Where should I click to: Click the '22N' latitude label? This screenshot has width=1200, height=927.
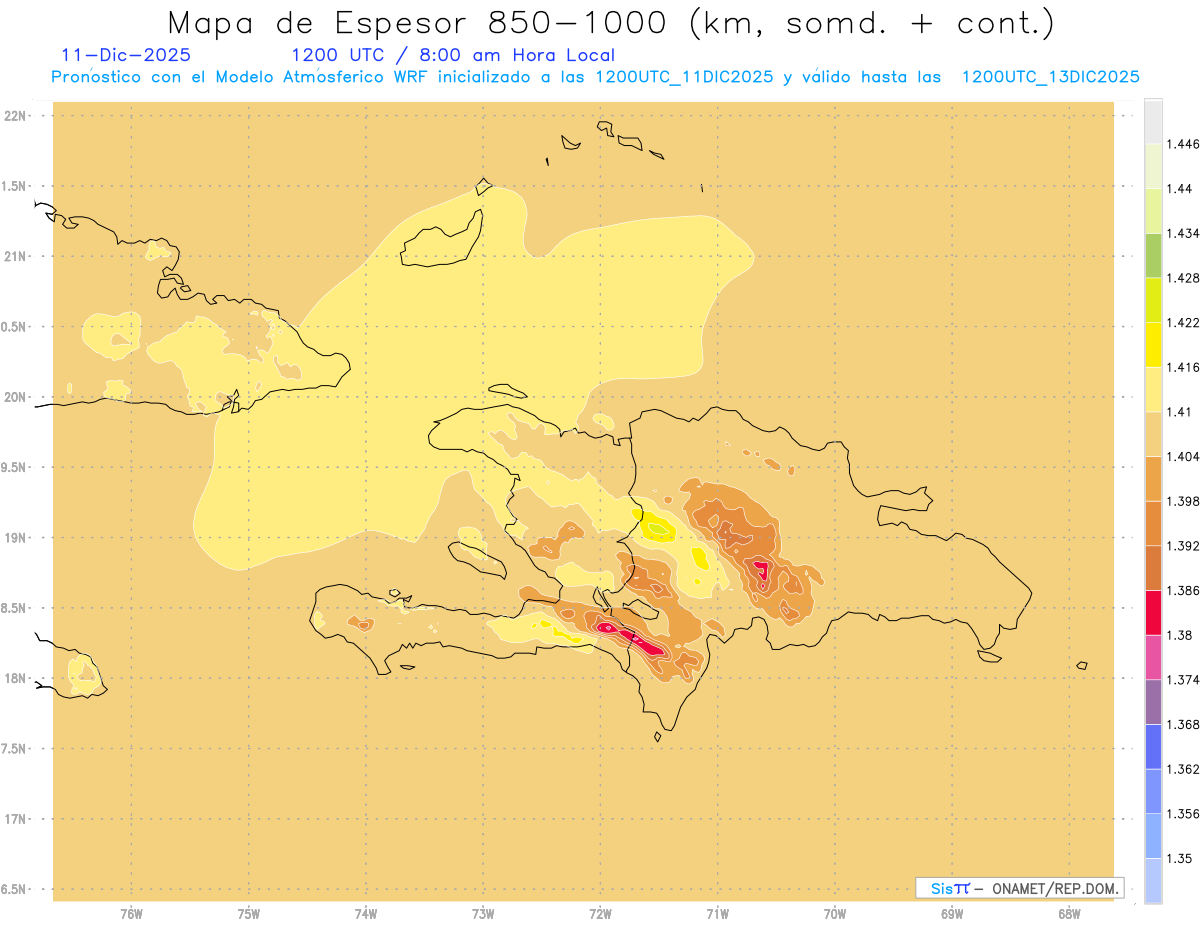click(15, 116)
